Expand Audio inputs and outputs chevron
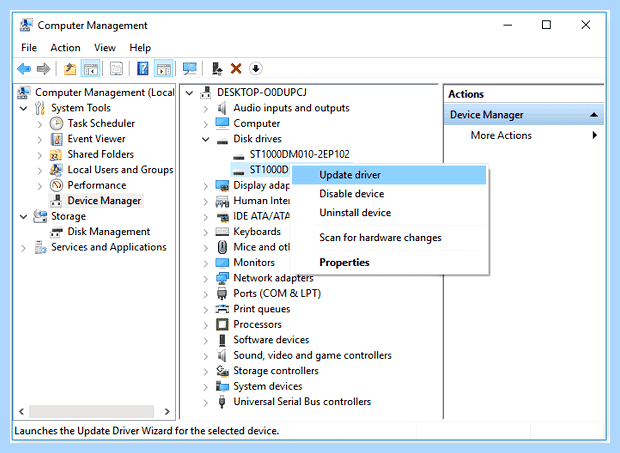Image resolution: width=620 pixels, height=453 pixels. coord(206,109)
